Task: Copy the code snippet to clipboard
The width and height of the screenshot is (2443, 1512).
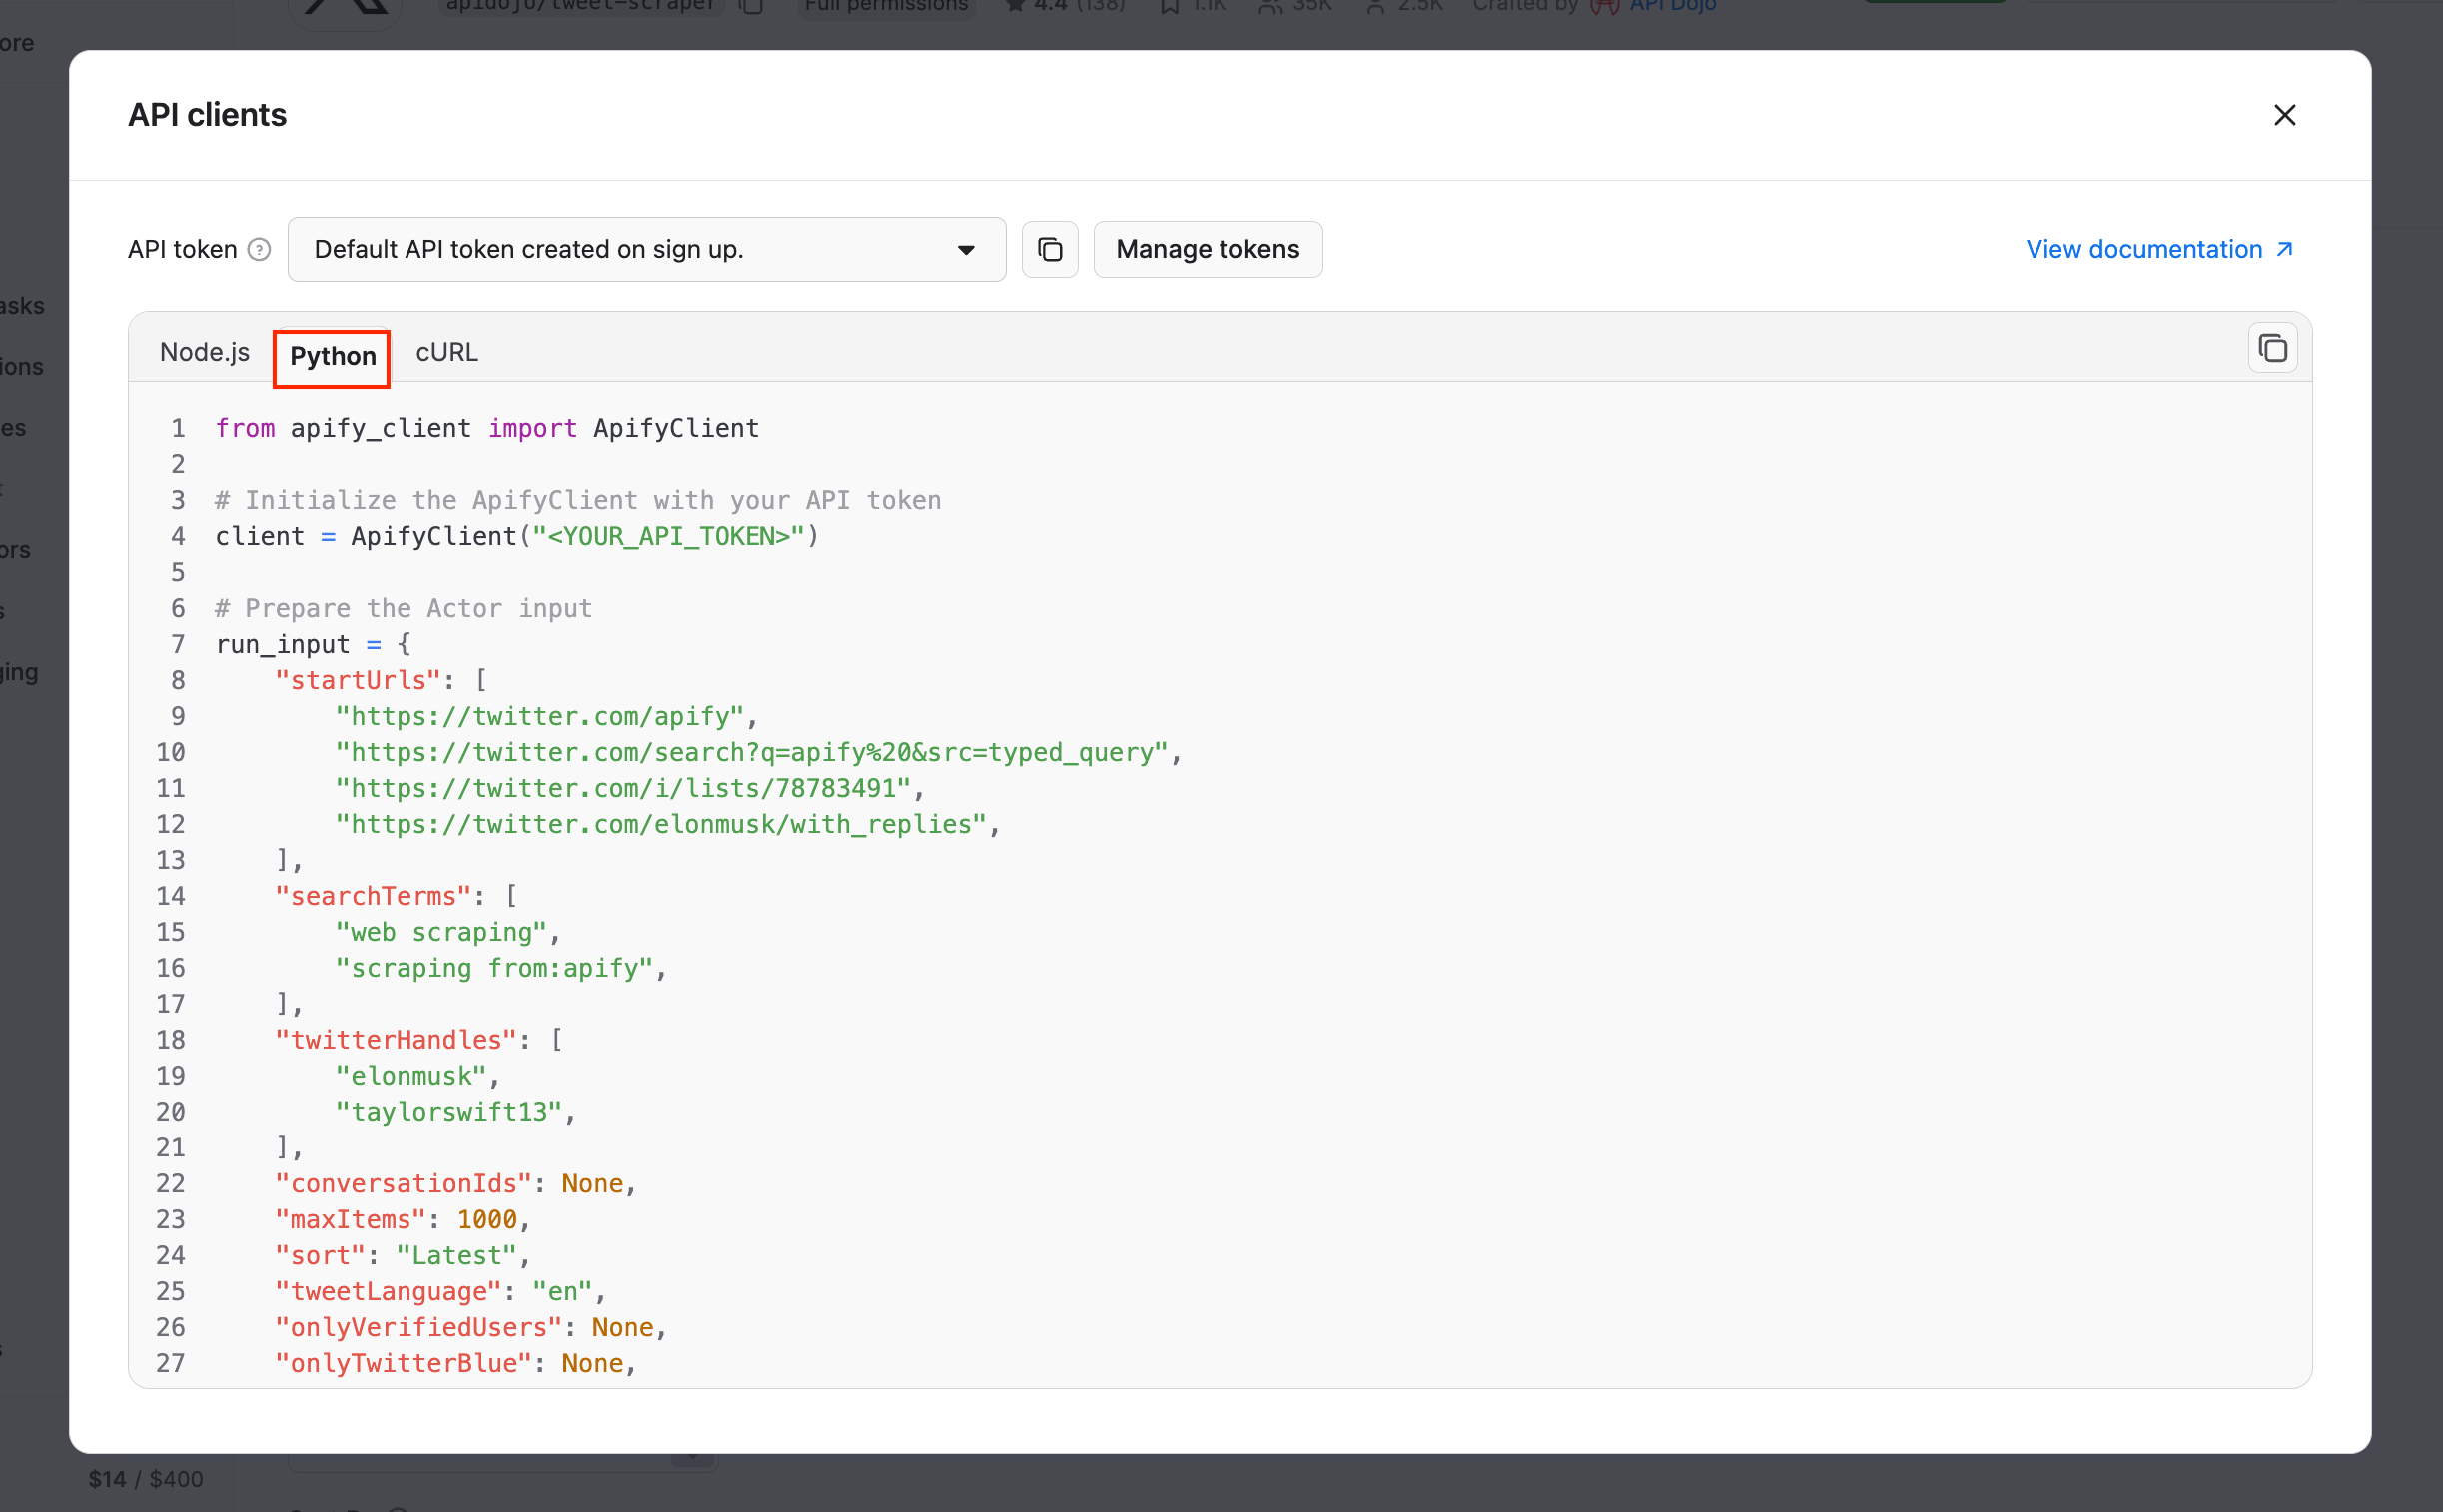Action: 2272,348
